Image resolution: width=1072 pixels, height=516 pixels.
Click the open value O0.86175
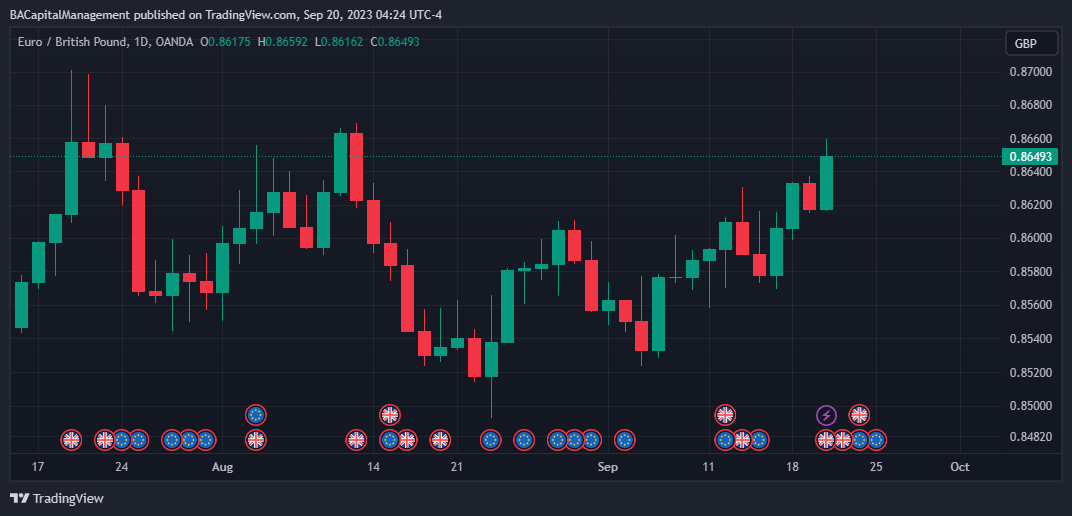pos(226,42)
